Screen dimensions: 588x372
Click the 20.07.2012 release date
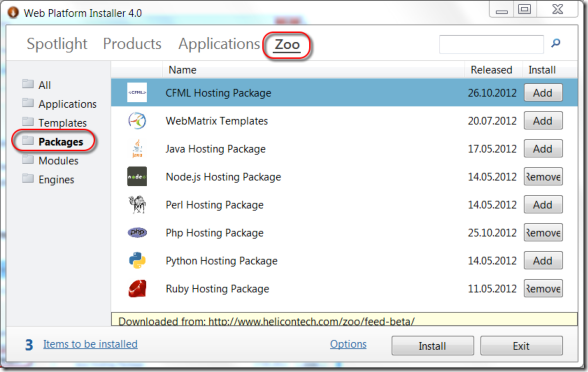[x=492, y=121]
